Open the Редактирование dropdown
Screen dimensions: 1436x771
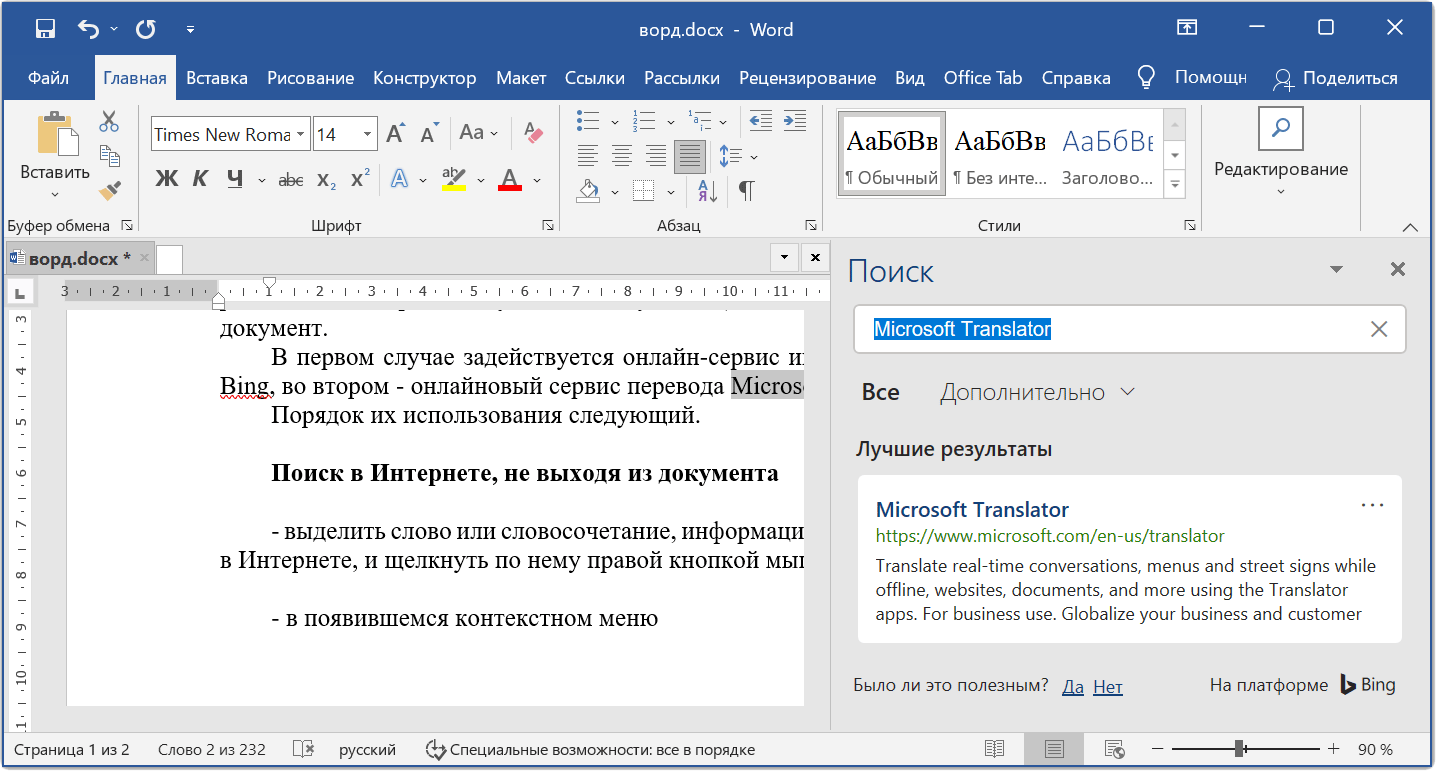coord(1280,170)
